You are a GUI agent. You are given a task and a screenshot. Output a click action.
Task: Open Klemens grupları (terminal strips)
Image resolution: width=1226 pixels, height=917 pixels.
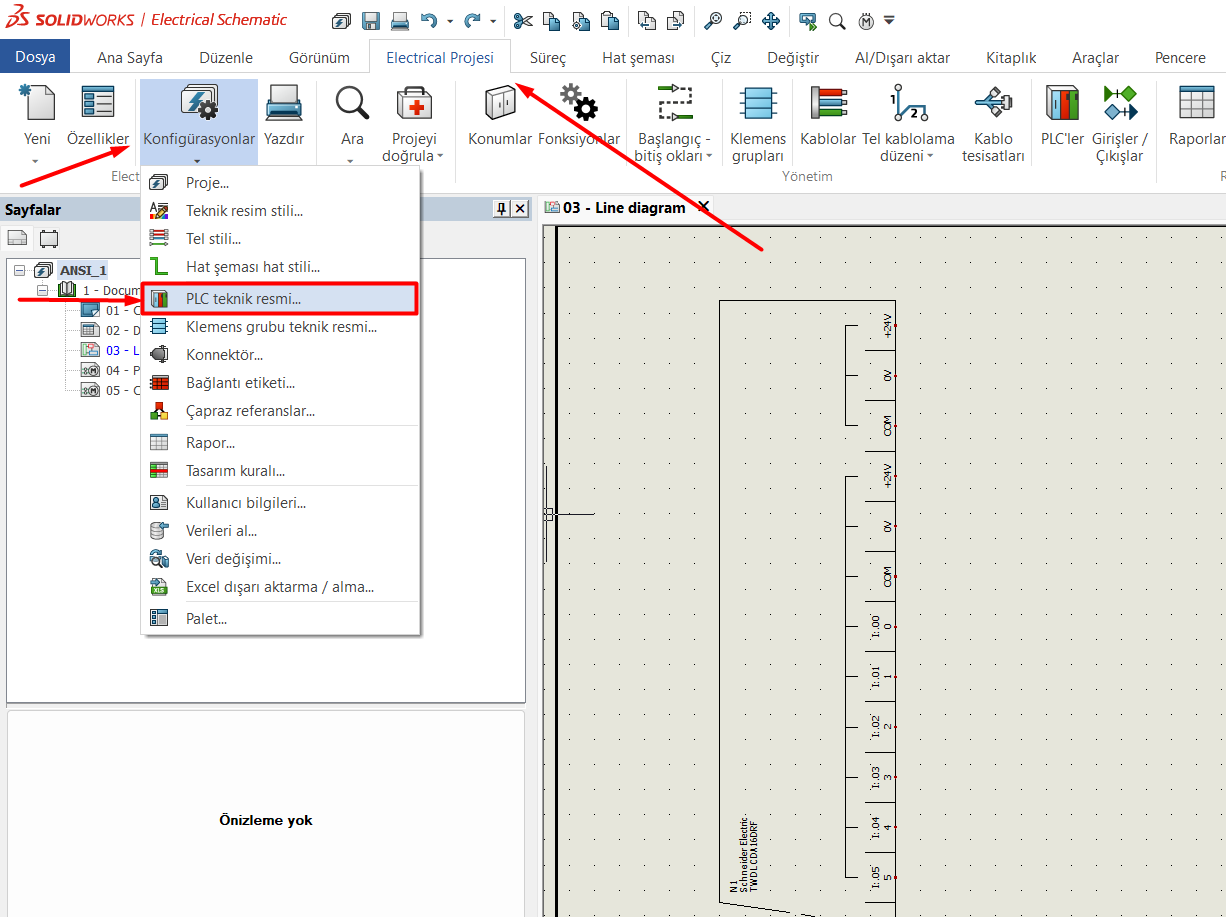click(x=758, y=124)
